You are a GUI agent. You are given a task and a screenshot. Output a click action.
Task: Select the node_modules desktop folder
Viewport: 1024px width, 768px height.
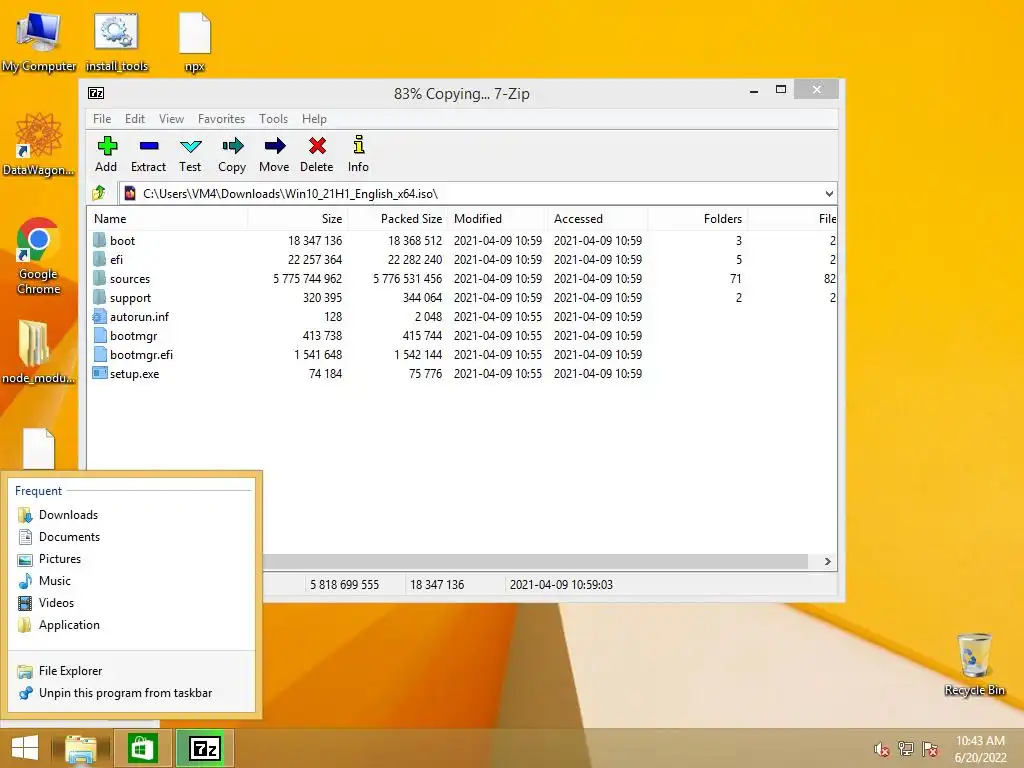[38, 351]
